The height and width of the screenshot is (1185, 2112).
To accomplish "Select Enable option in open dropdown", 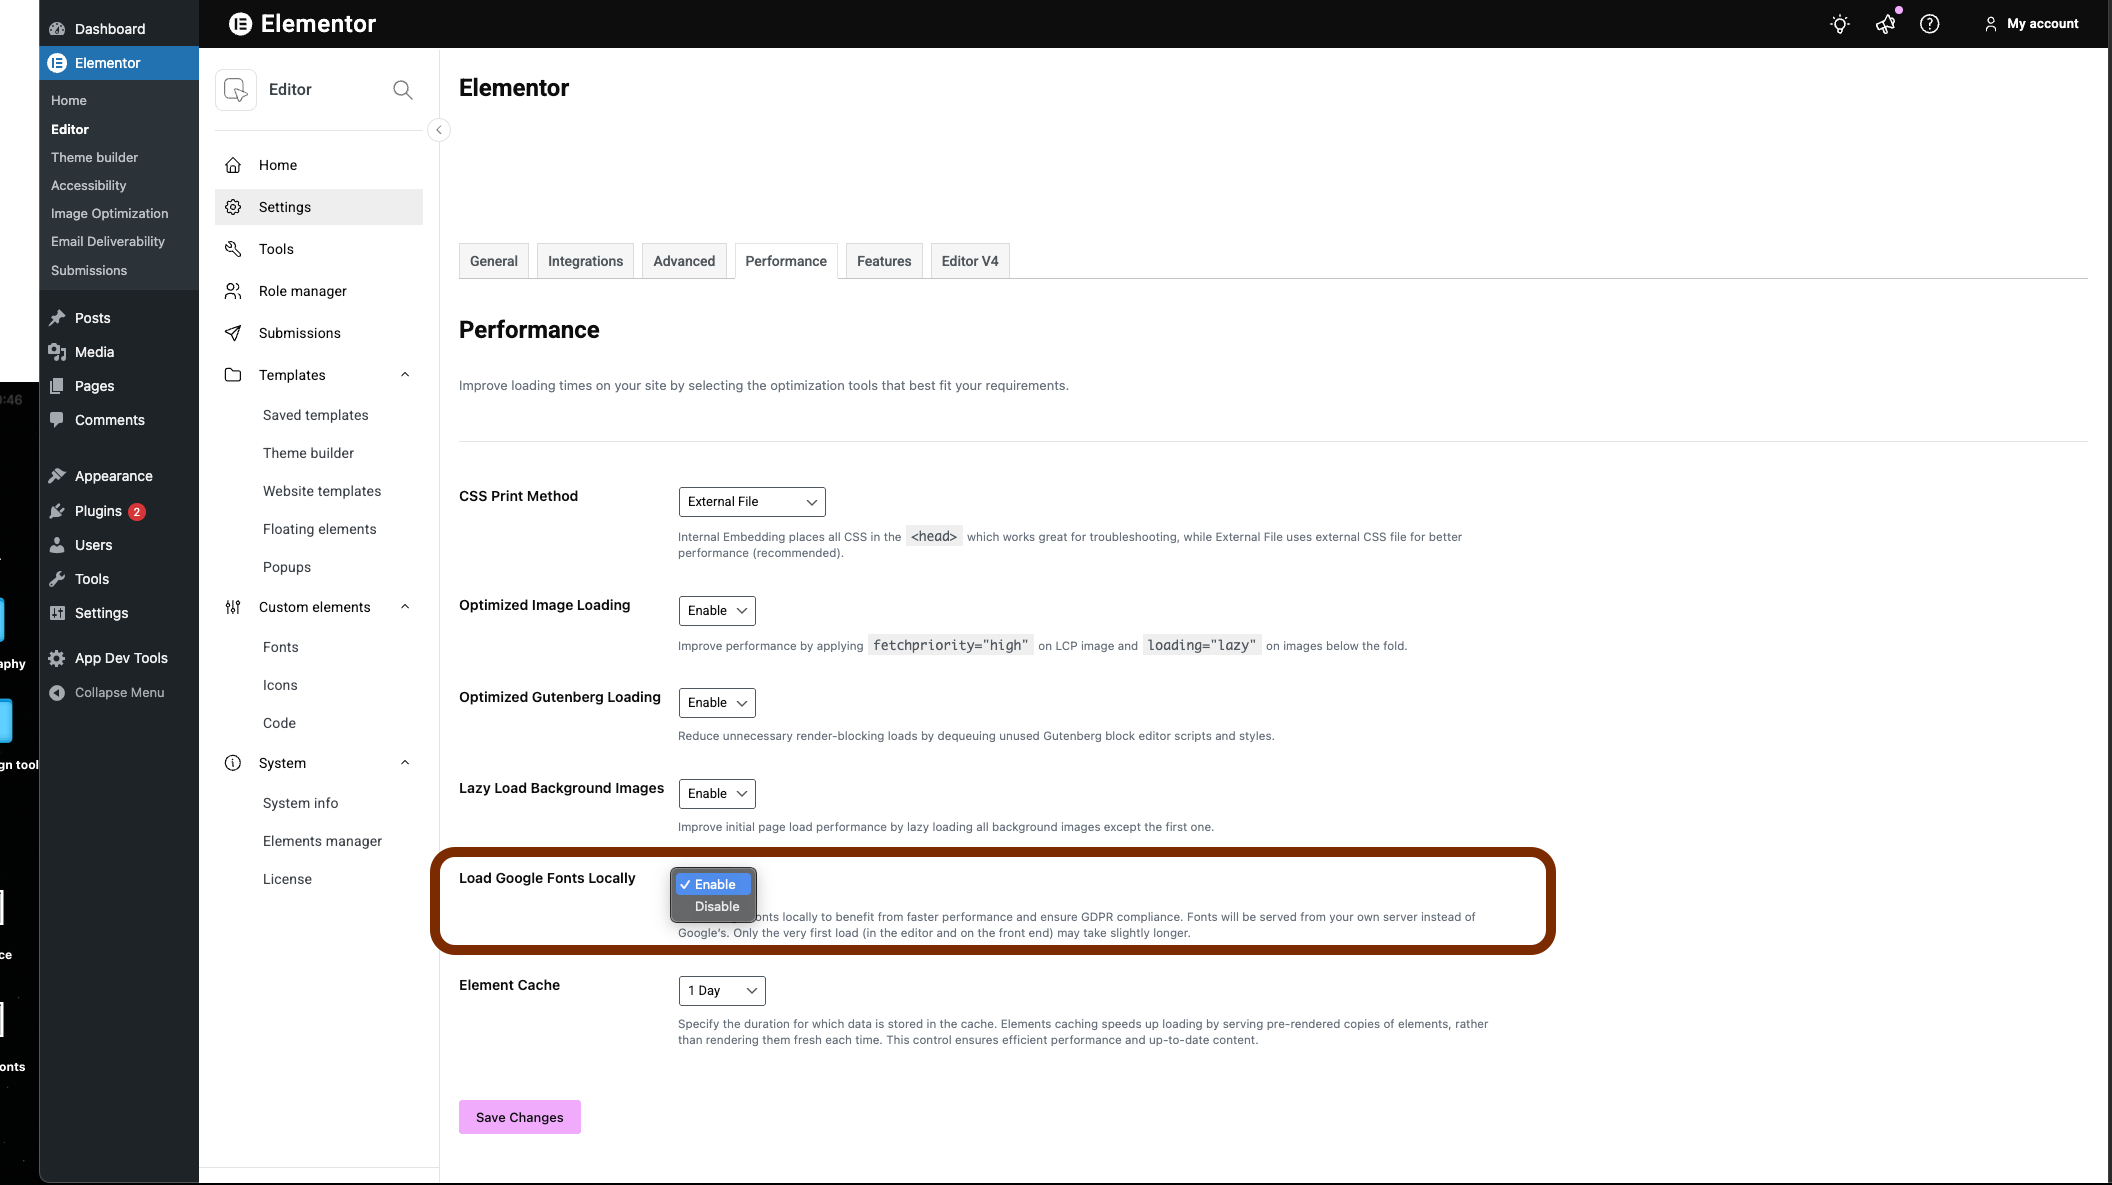I will (714, 885).
